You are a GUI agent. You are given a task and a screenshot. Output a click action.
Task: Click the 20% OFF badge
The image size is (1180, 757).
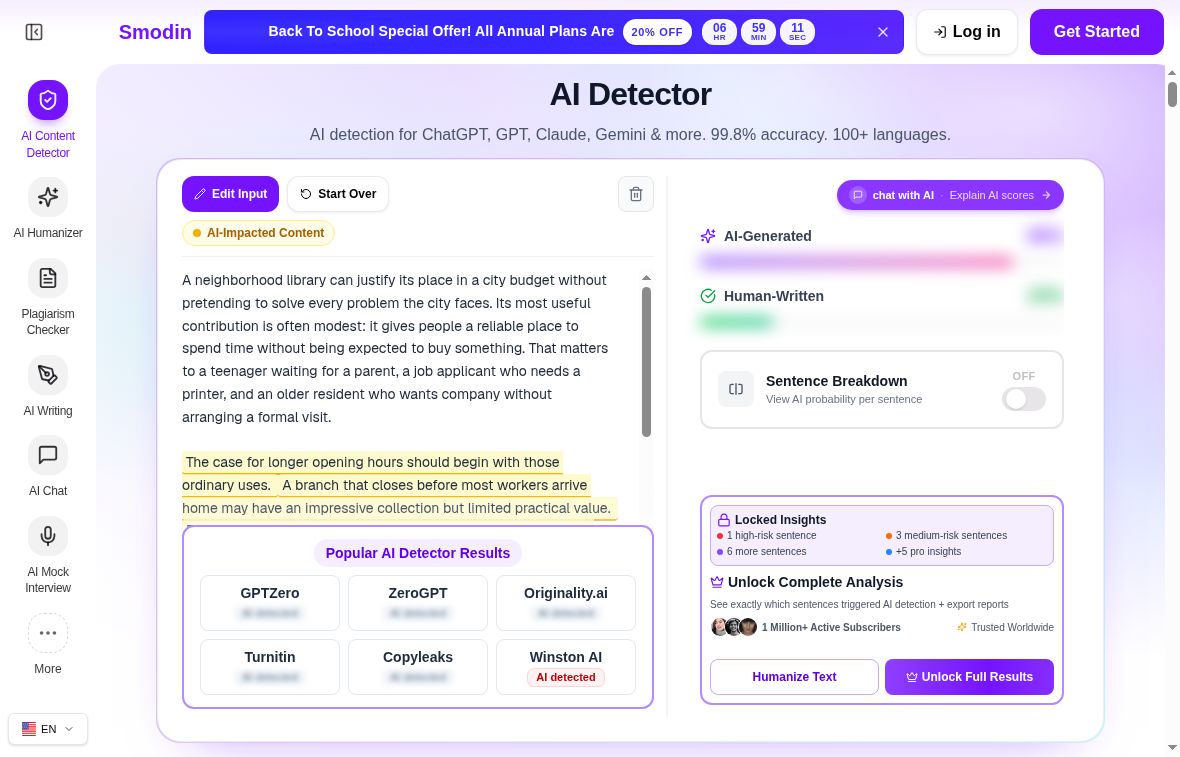coord(657,32)
